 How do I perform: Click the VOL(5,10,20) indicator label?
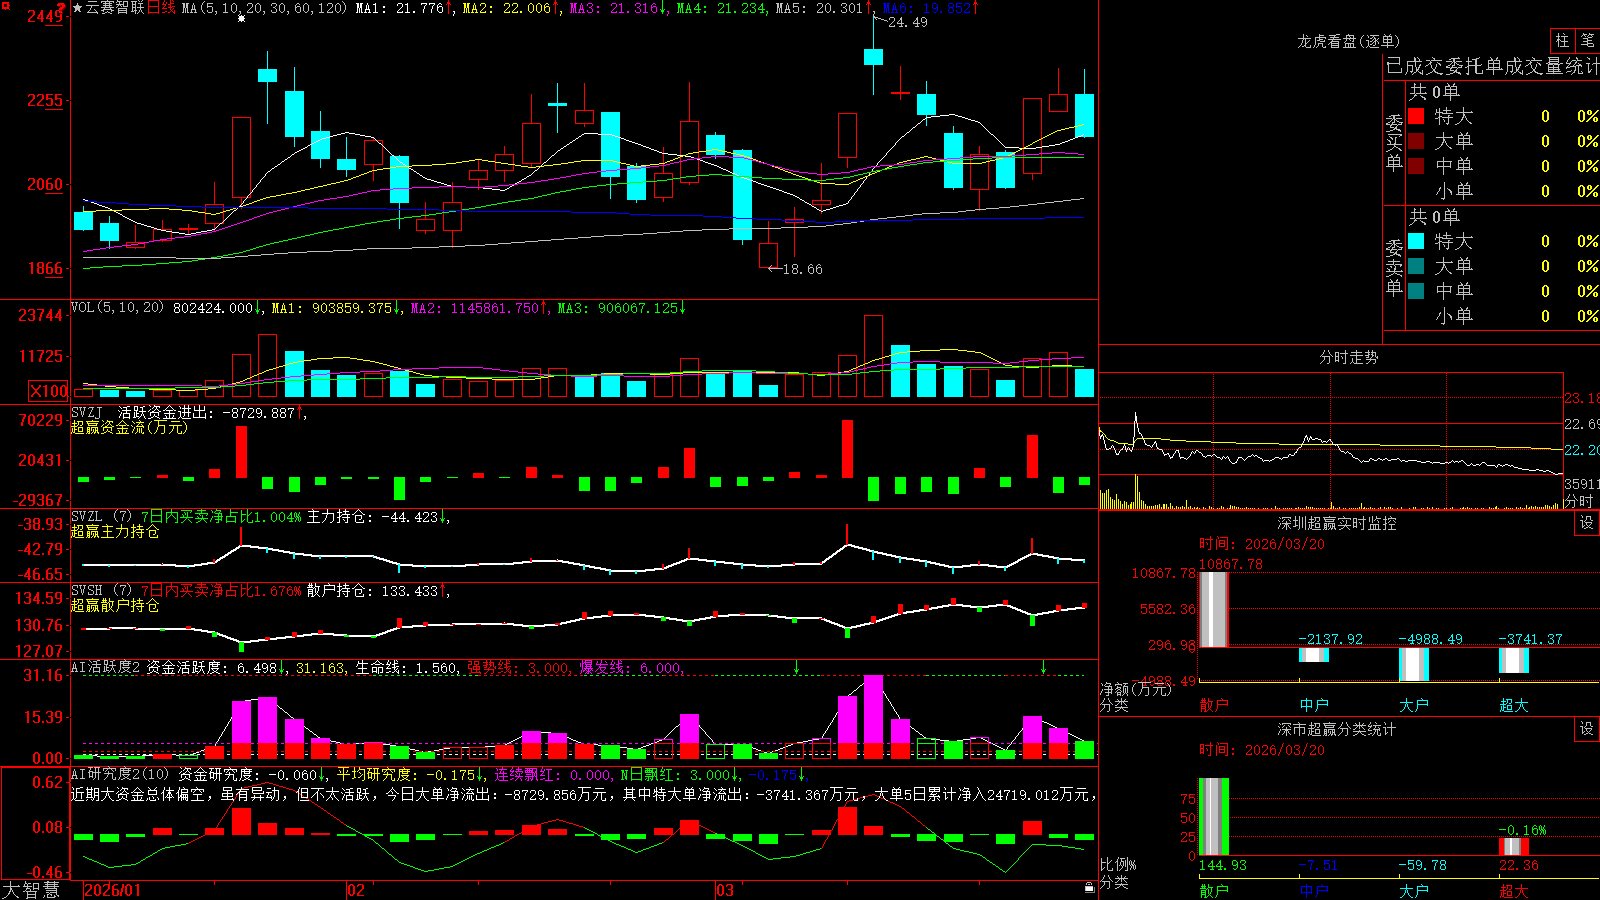coord(117,308)
